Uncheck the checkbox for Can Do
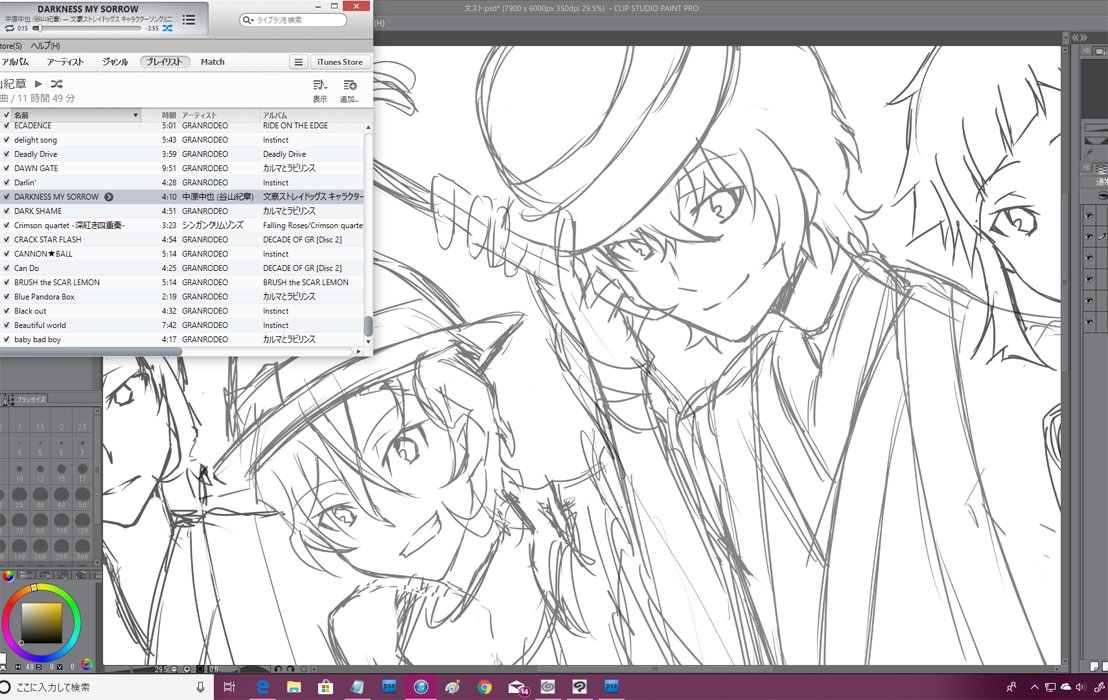 tap(7, 268)
